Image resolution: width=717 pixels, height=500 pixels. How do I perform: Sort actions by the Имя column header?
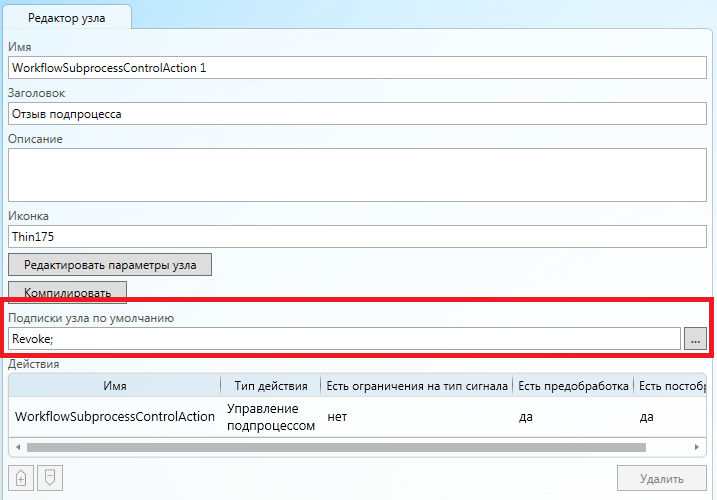point(114,386)
